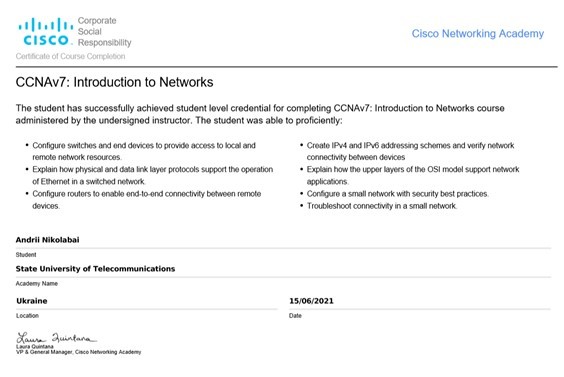Click the Cisco logo icon

(x=46, y=32)
